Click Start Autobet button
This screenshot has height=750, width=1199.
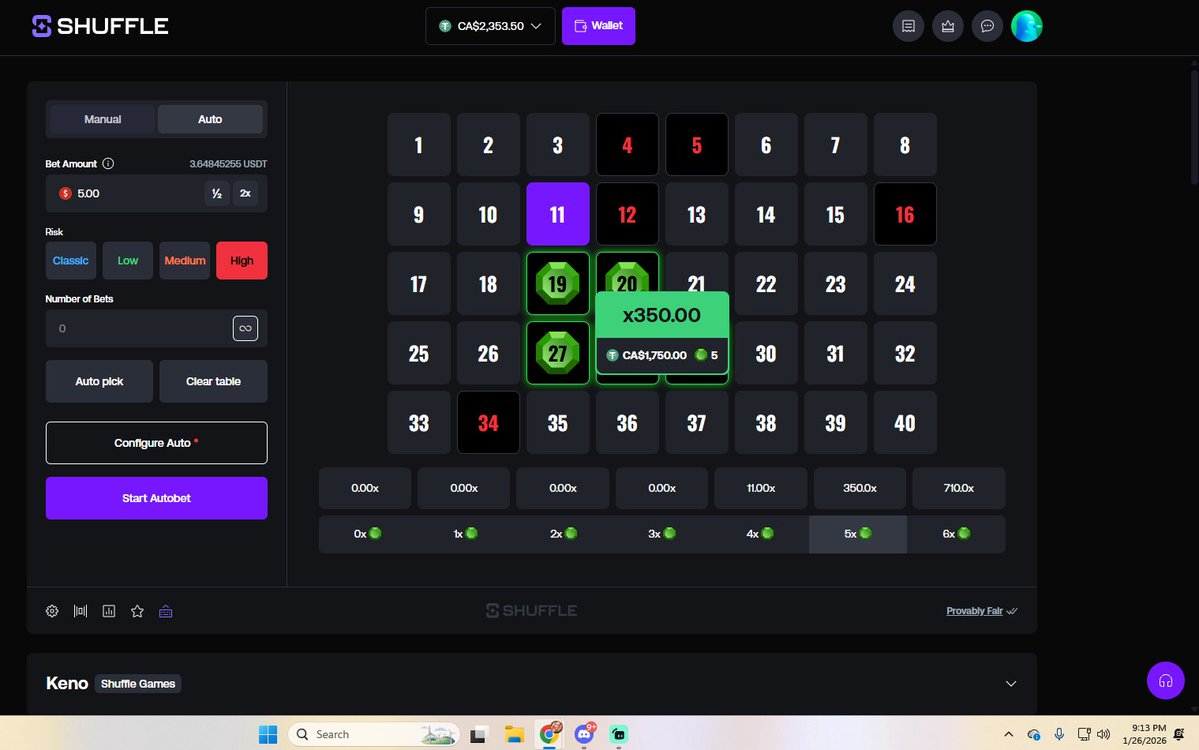click(157, 498)
